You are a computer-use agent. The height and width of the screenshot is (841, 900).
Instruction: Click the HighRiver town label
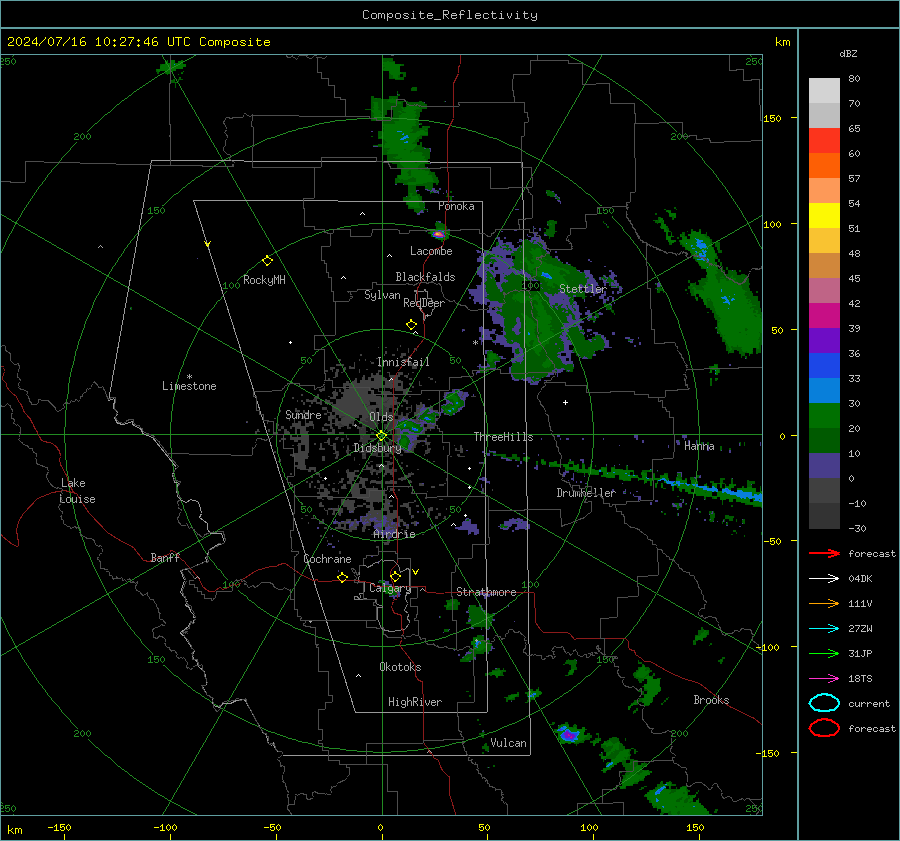point(415,702)
